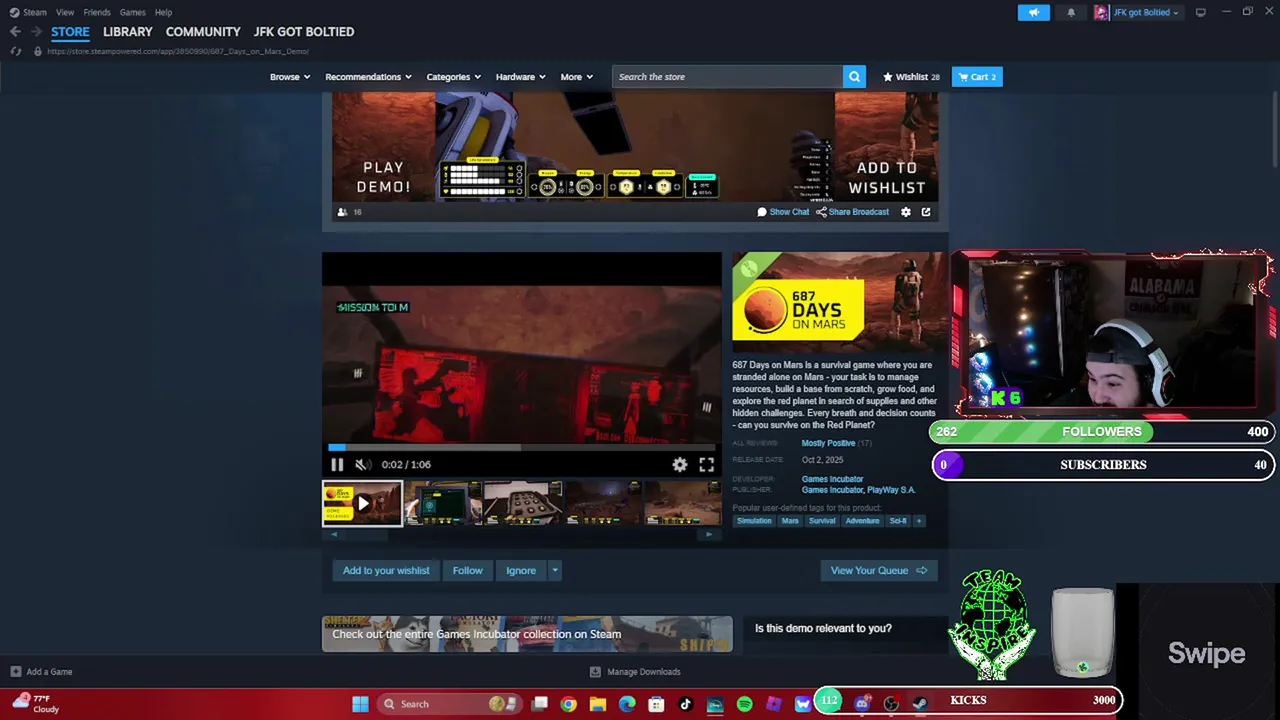Click PLAY DEMO! on the broadcast banner
This screenshot has width=1280, height=720.
[x=384, y=177]
